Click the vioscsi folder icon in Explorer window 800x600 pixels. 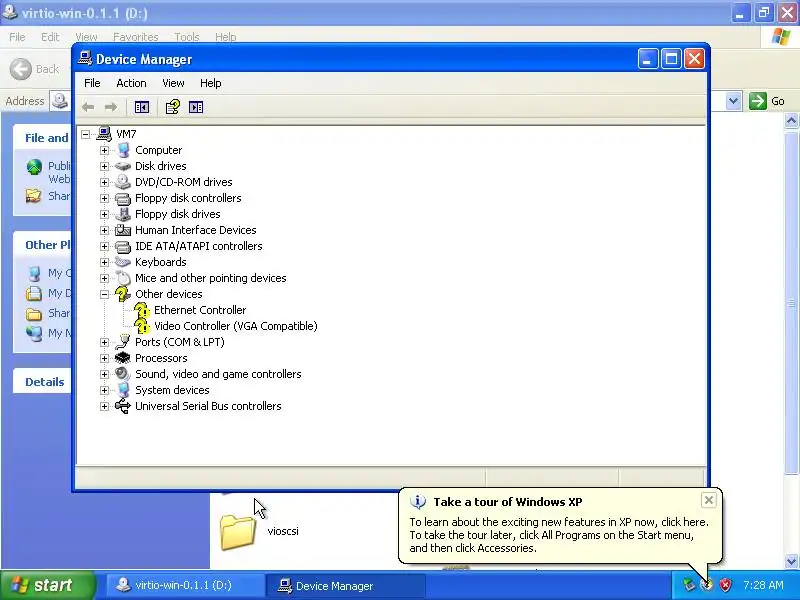point(238,532)
